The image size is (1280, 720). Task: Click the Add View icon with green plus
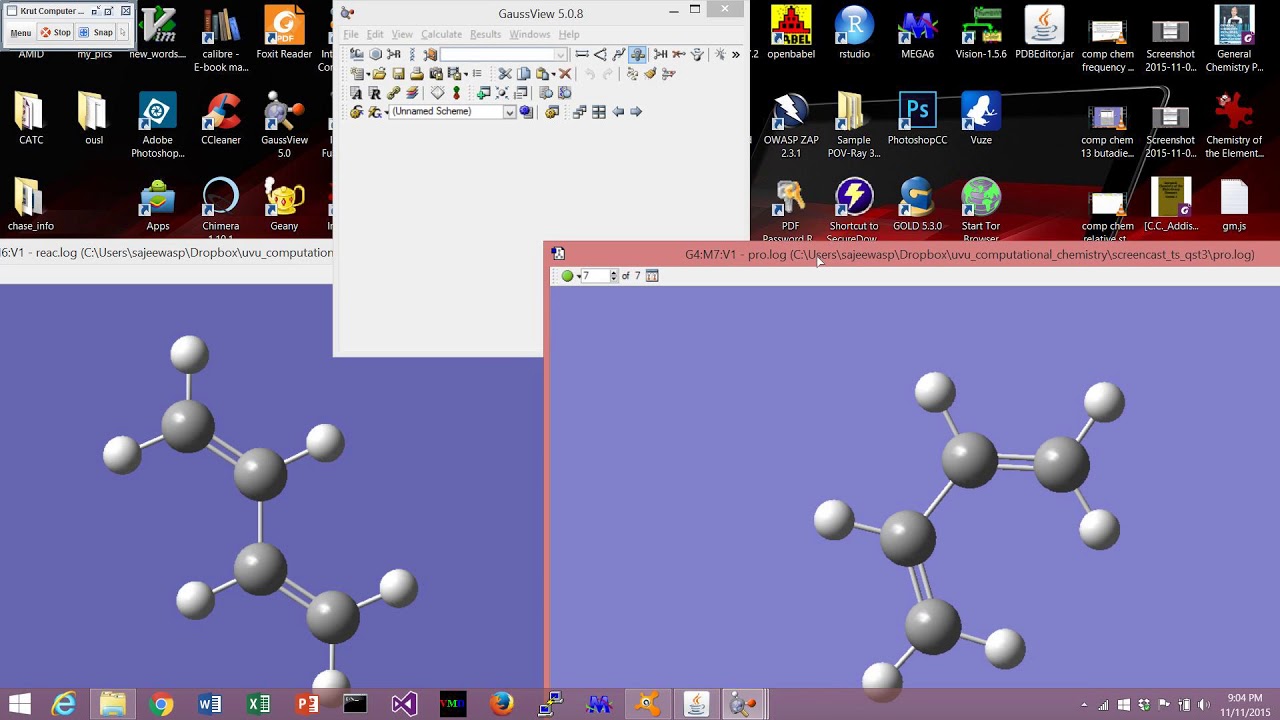[483, 93]
